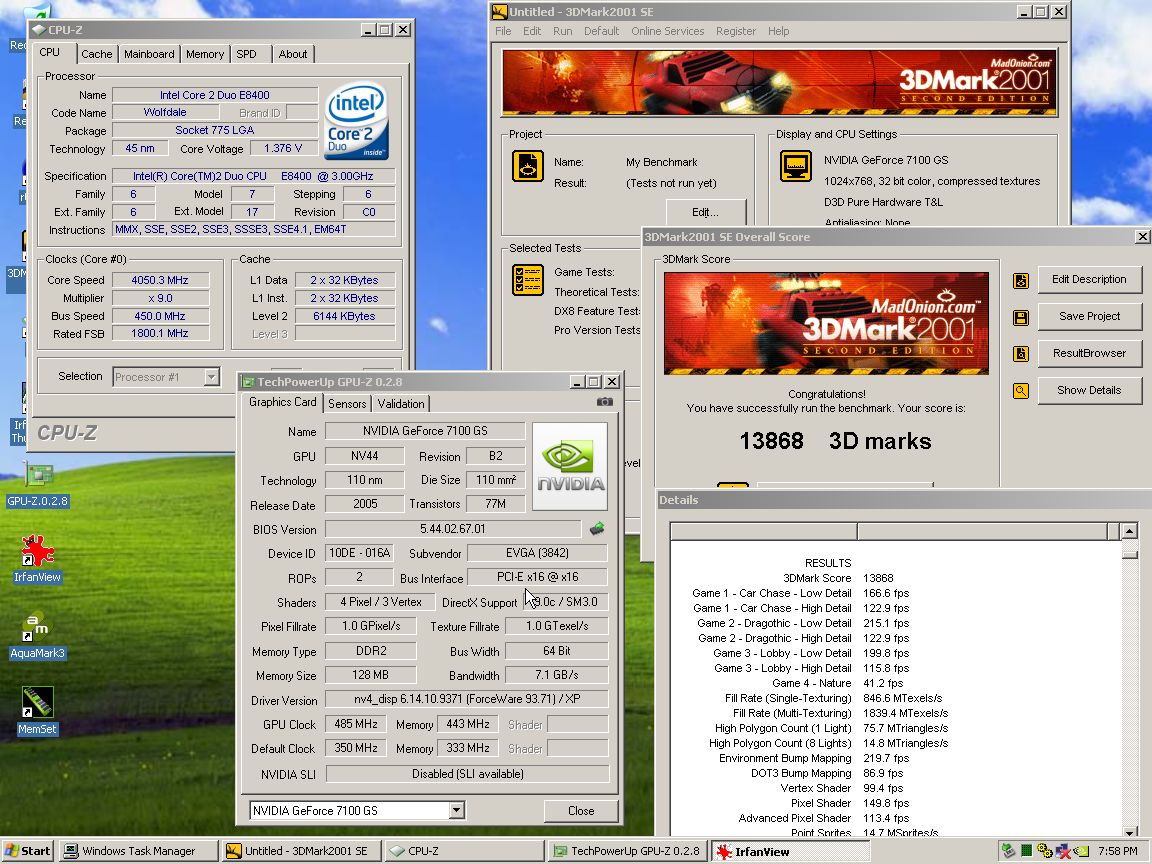
Task: Click the system clock showing 7:58 PM
Action: click(x=1117, y=851)
